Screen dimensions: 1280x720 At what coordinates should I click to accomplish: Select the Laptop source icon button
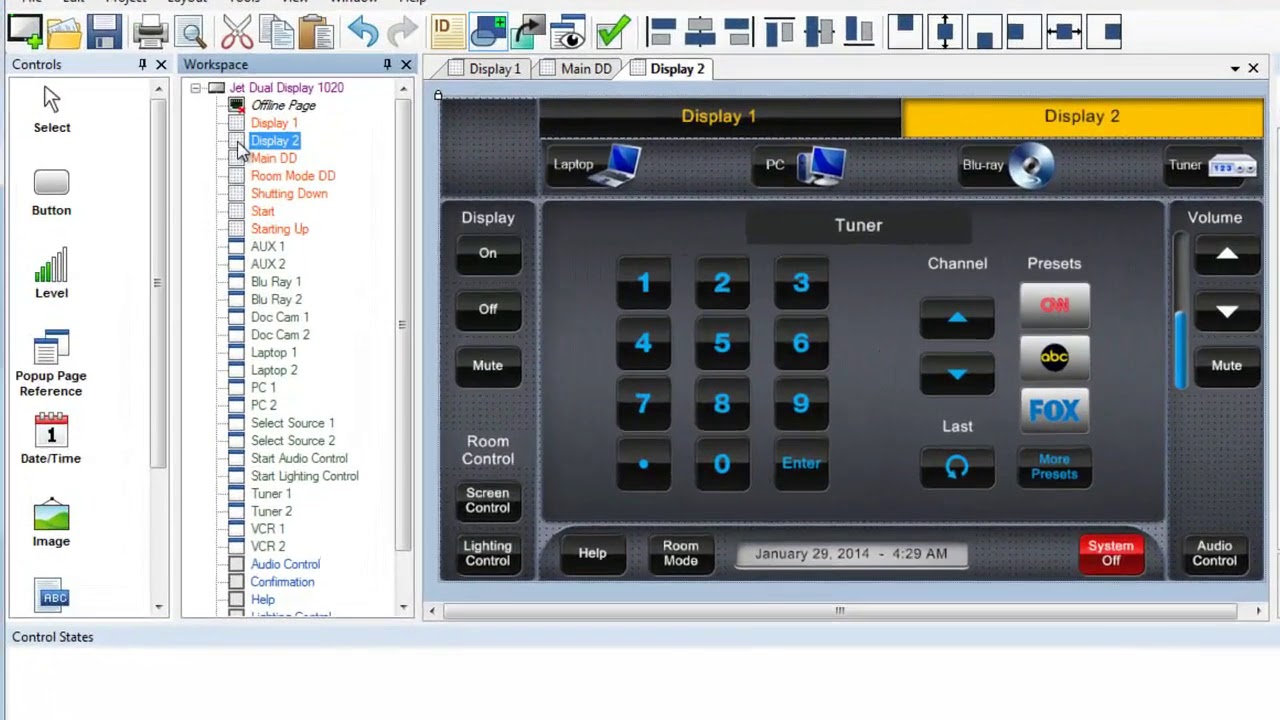[596, 165]
